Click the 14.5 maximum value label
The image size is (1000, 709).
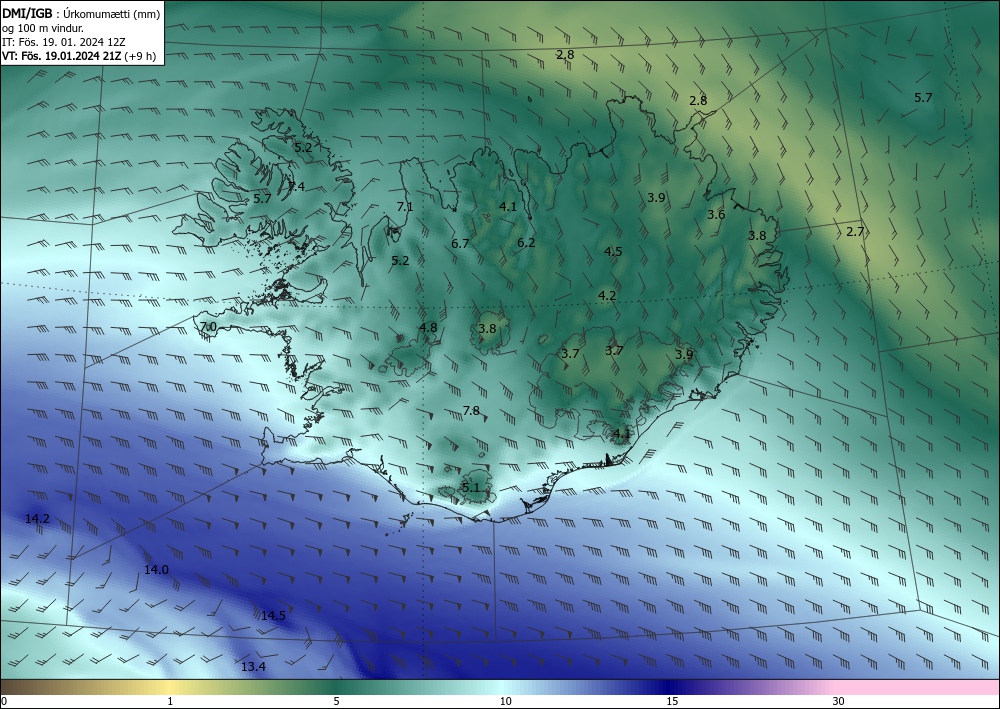(274, 616)
